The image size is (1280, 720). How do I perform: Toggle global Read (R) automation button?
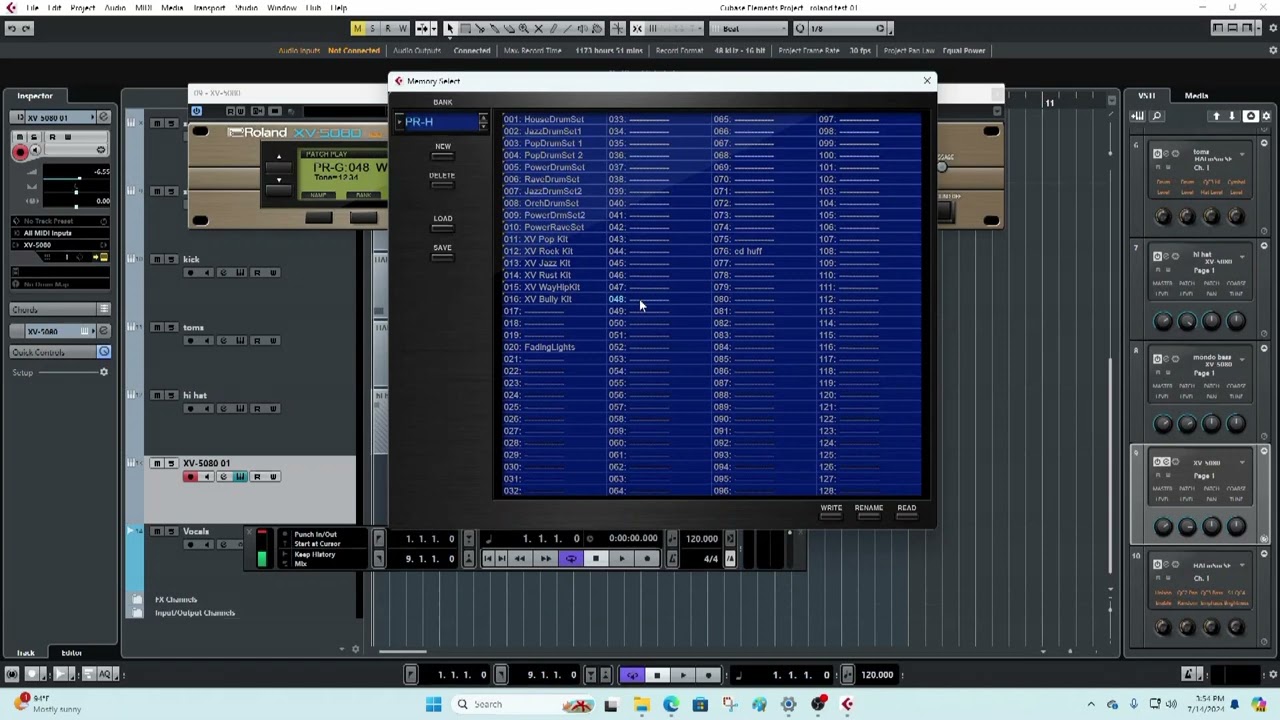pyautogui.click(x=388, y=28)
